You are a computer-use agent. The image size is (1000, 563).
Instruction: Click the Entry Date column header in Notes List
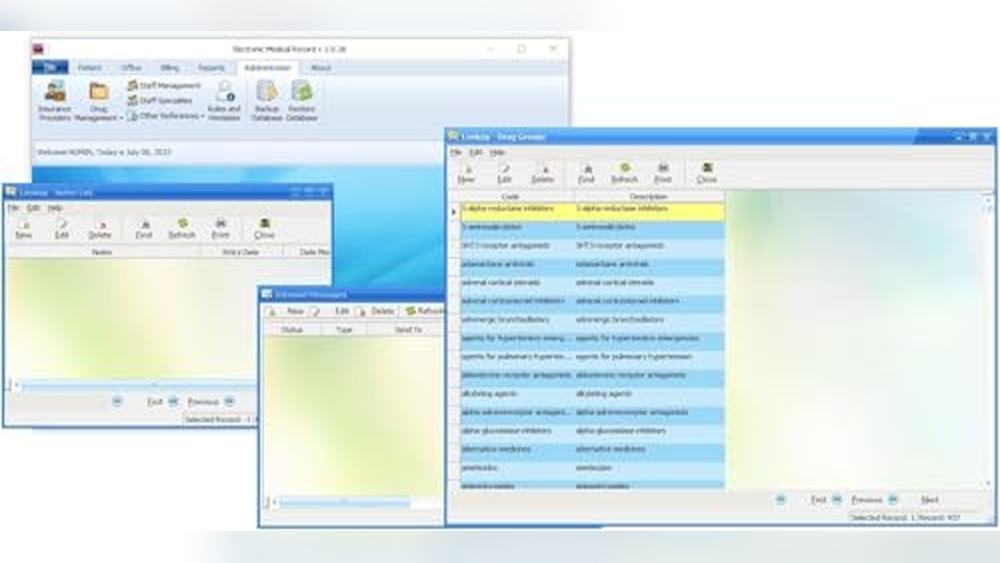coord(241,252)
